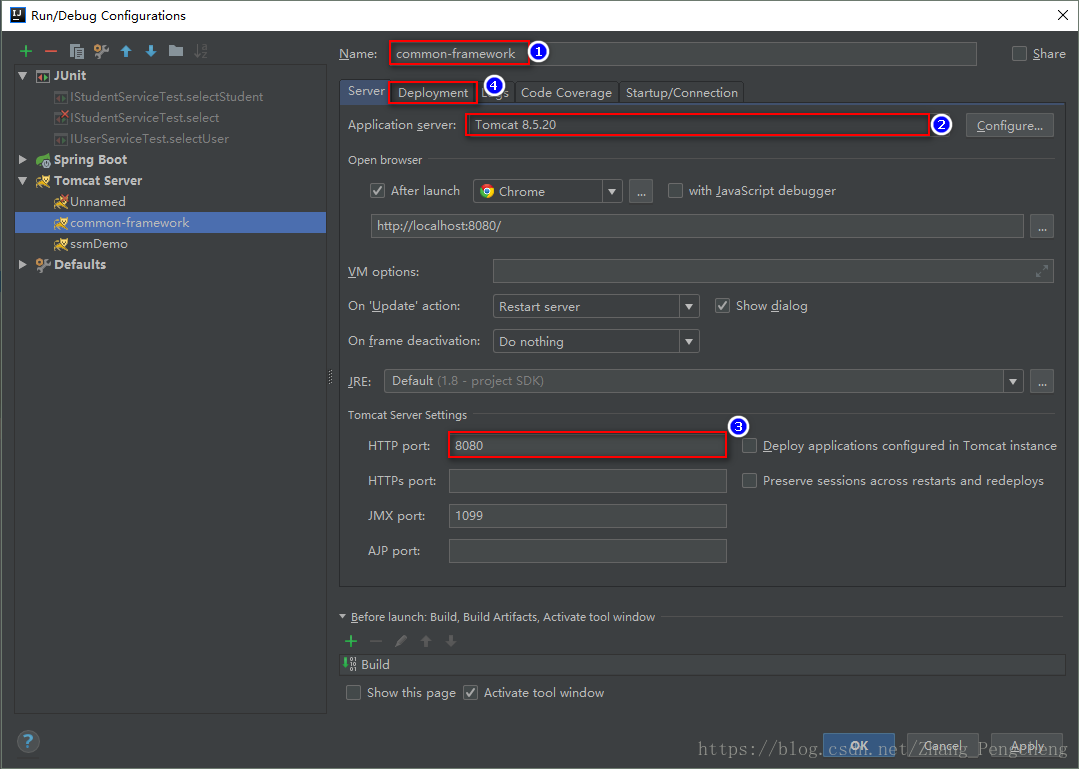Click the Configure... button
Viewport: 1079px width, 769px height.
tap(1009, 125)
